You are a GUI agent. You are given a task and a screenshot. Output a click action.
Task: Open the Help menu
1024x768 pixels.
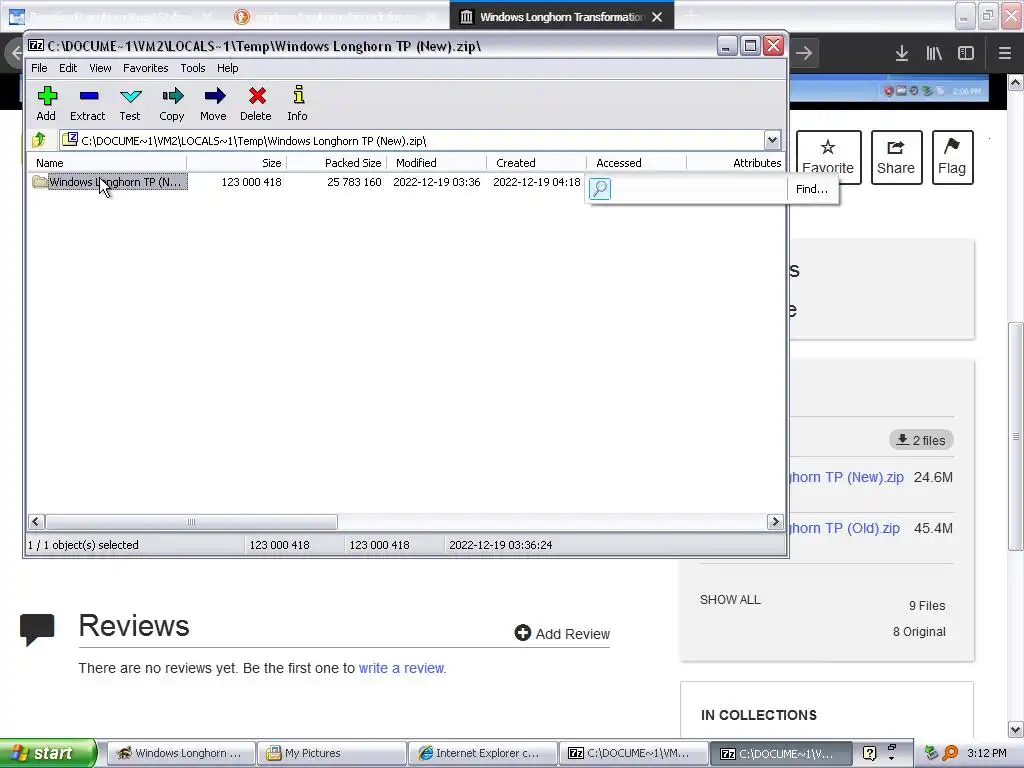227,68
